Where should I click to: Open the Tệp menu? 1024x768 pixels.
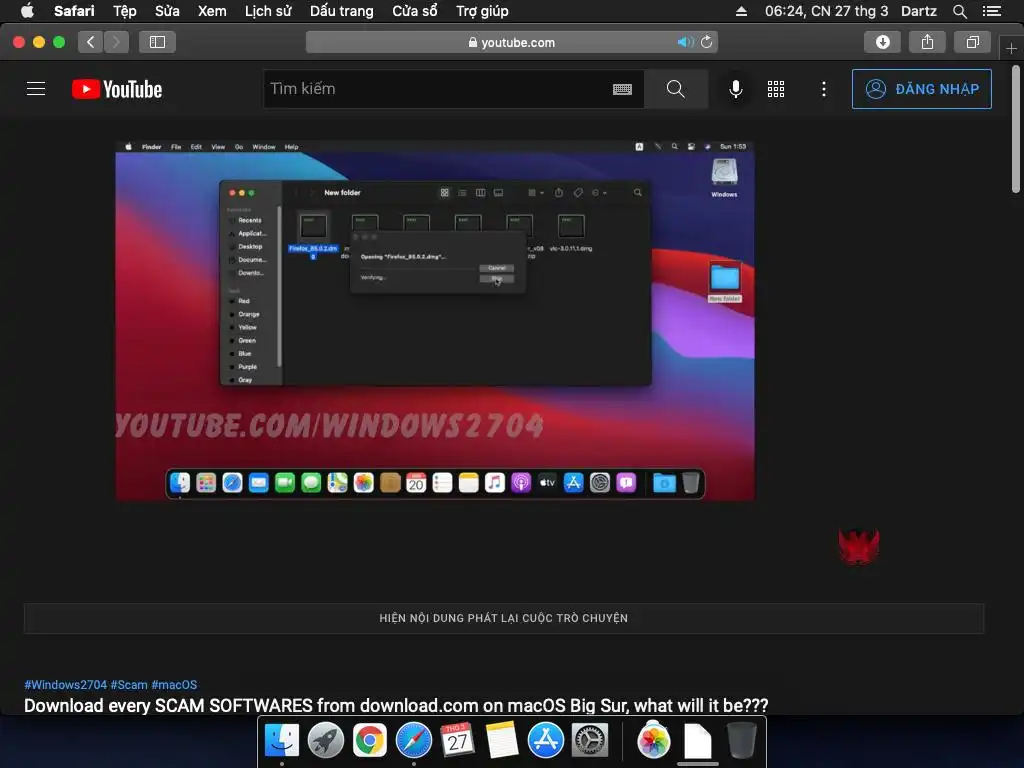pyautogui.click(x=125, y=11)
